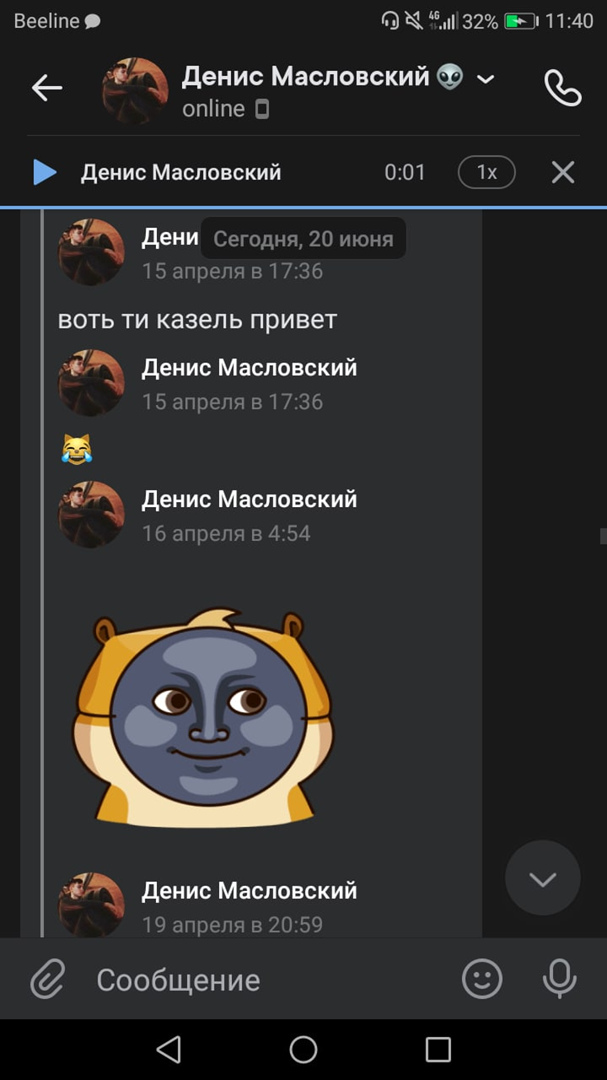Open the emoji and sticker picker
The image size is (607, 1080).
pos(482,979)
